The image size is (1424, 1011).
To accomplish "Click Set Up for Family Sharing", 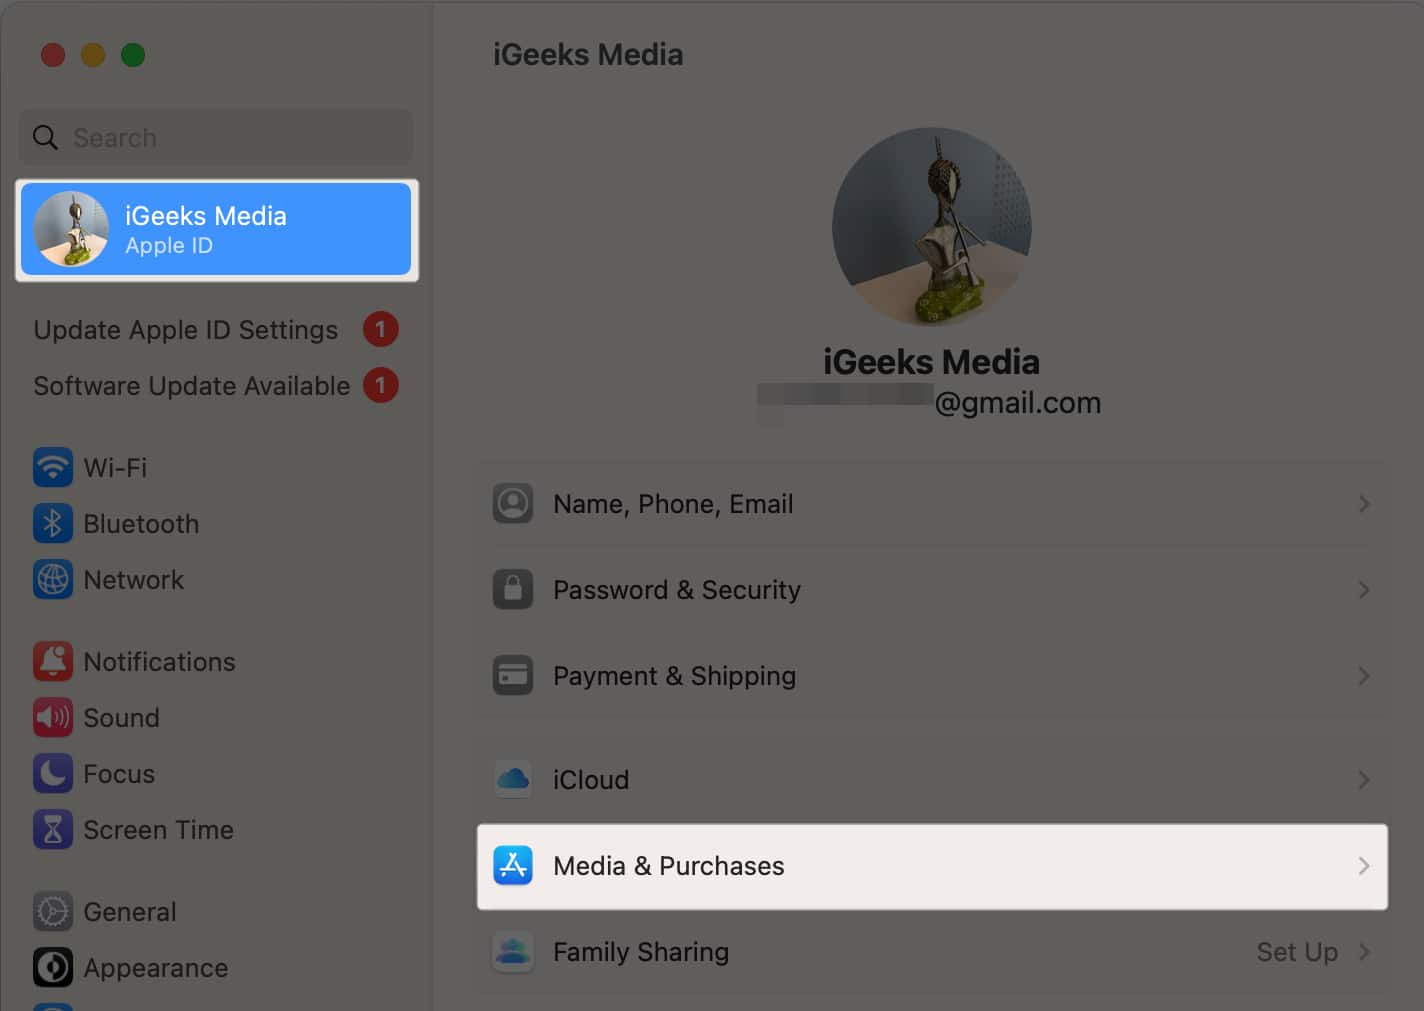I will coord(1297,951).
